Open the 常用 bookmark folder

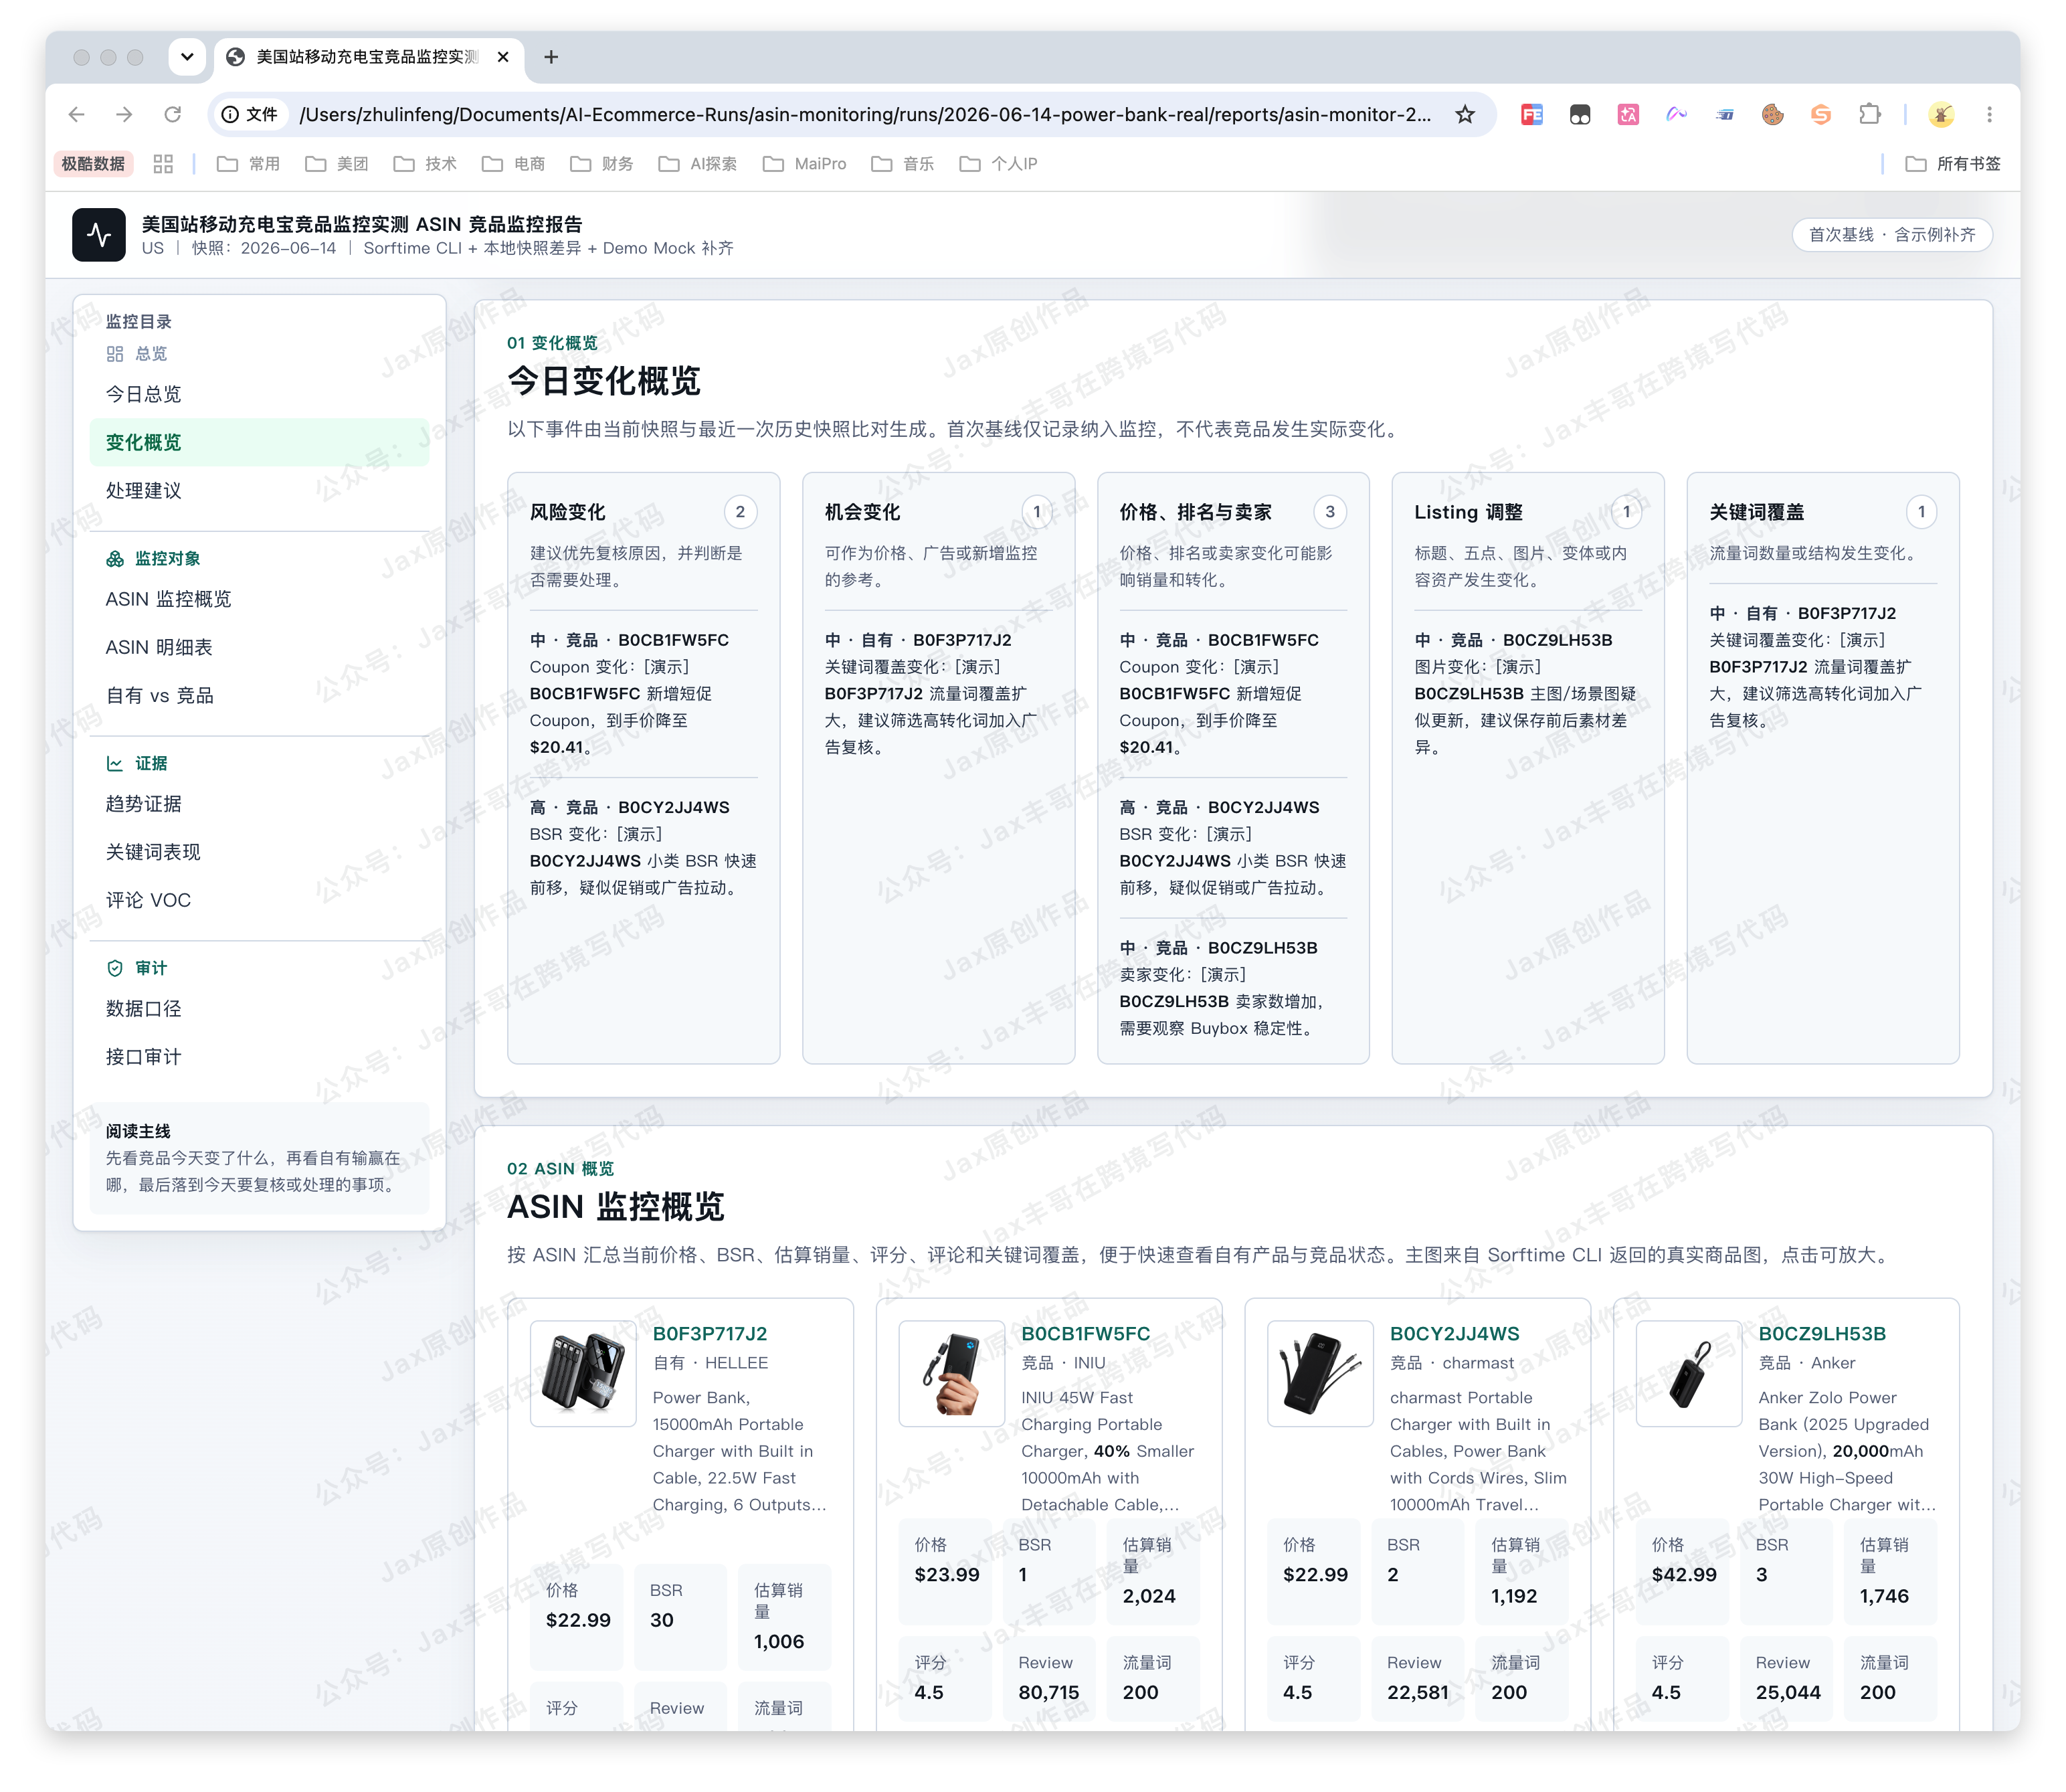pyautogui.click(x=249, y=164)
